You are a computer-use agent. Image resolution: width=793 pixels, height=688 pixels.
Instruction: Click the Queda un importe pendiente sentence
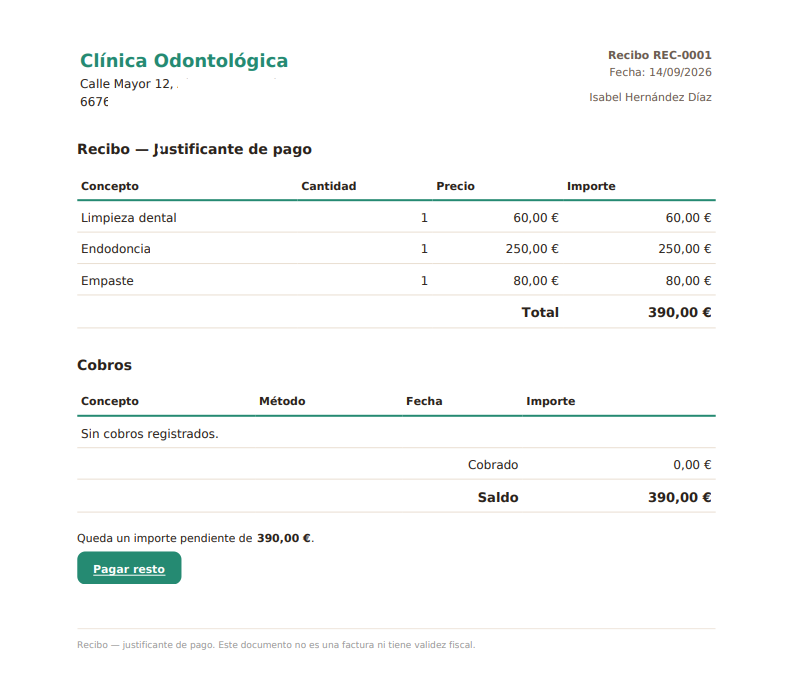point(196,538)
